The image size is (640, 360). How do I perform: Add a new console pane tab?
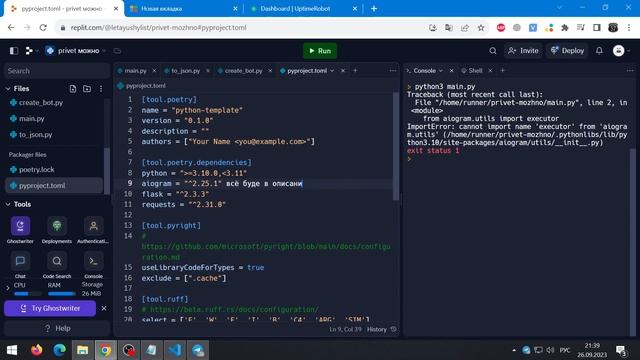(502, 71)
